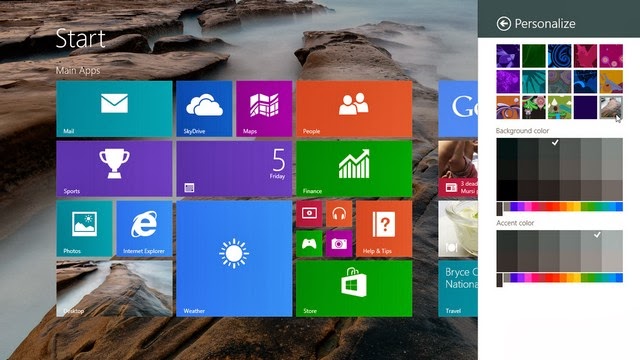640x360 pixels.
Task: Click the Main Apps group name
Action: pos(78,70)
